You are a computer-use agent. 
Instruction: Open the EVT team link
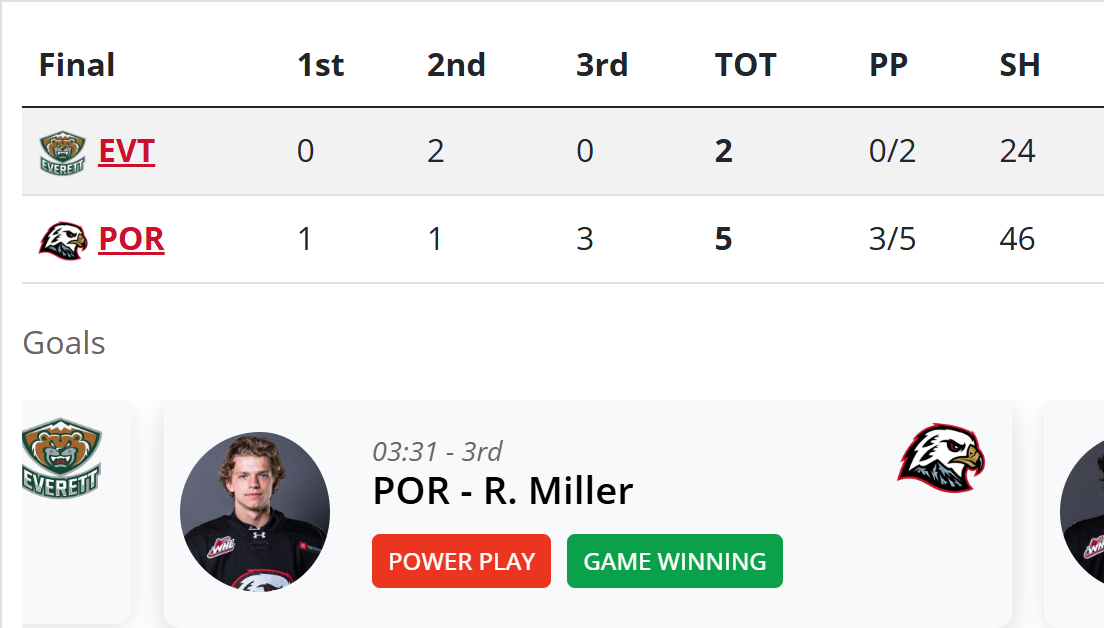(127, 152)
